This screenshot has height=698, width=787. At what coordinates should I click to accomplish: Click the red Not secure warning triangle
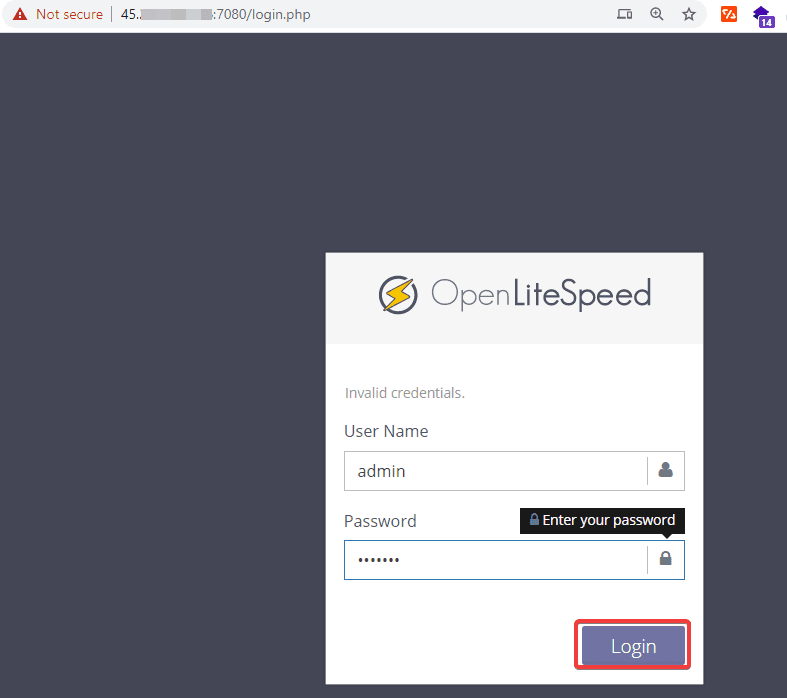(20, 14)
